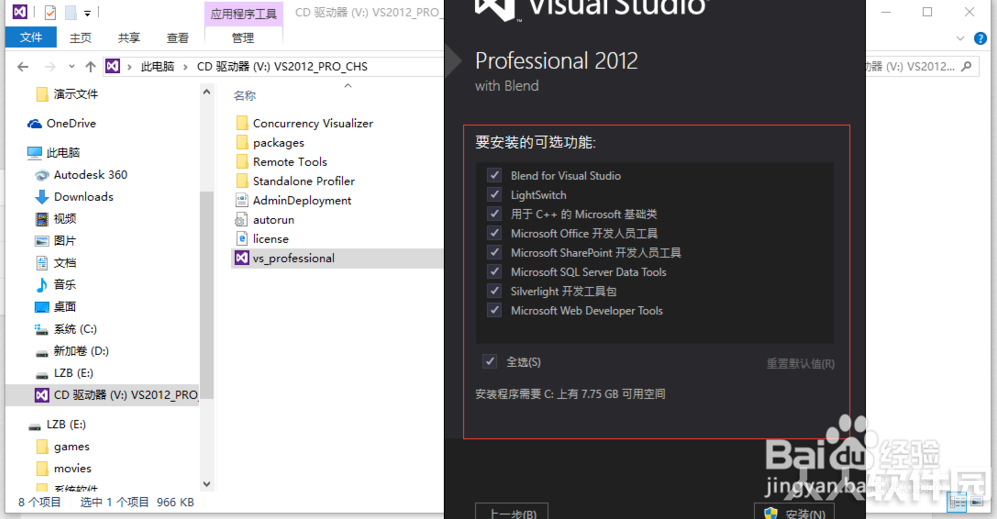Click the 系统 (C:) drive icon
997x519 pixels.
tap(42, 329)
